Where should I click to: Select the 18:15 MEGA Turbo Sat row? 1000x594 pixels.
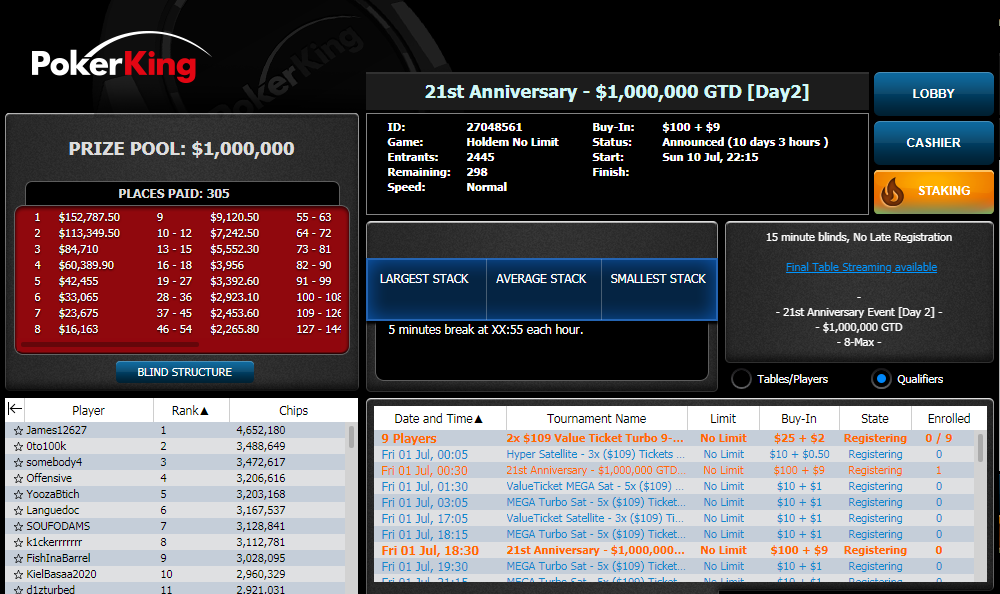pos(676,534)
